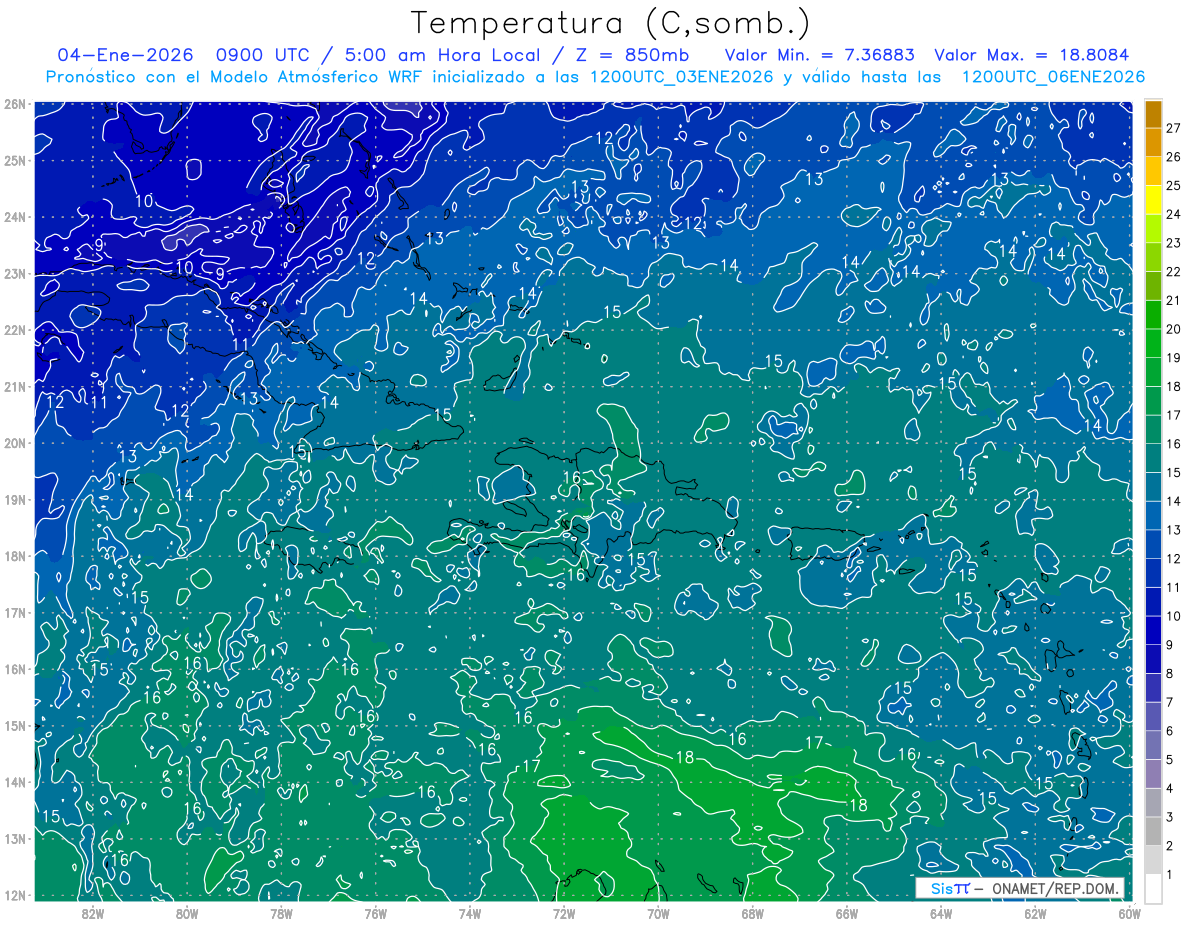Click the '10' label on the color scale

click(1173, 616)
